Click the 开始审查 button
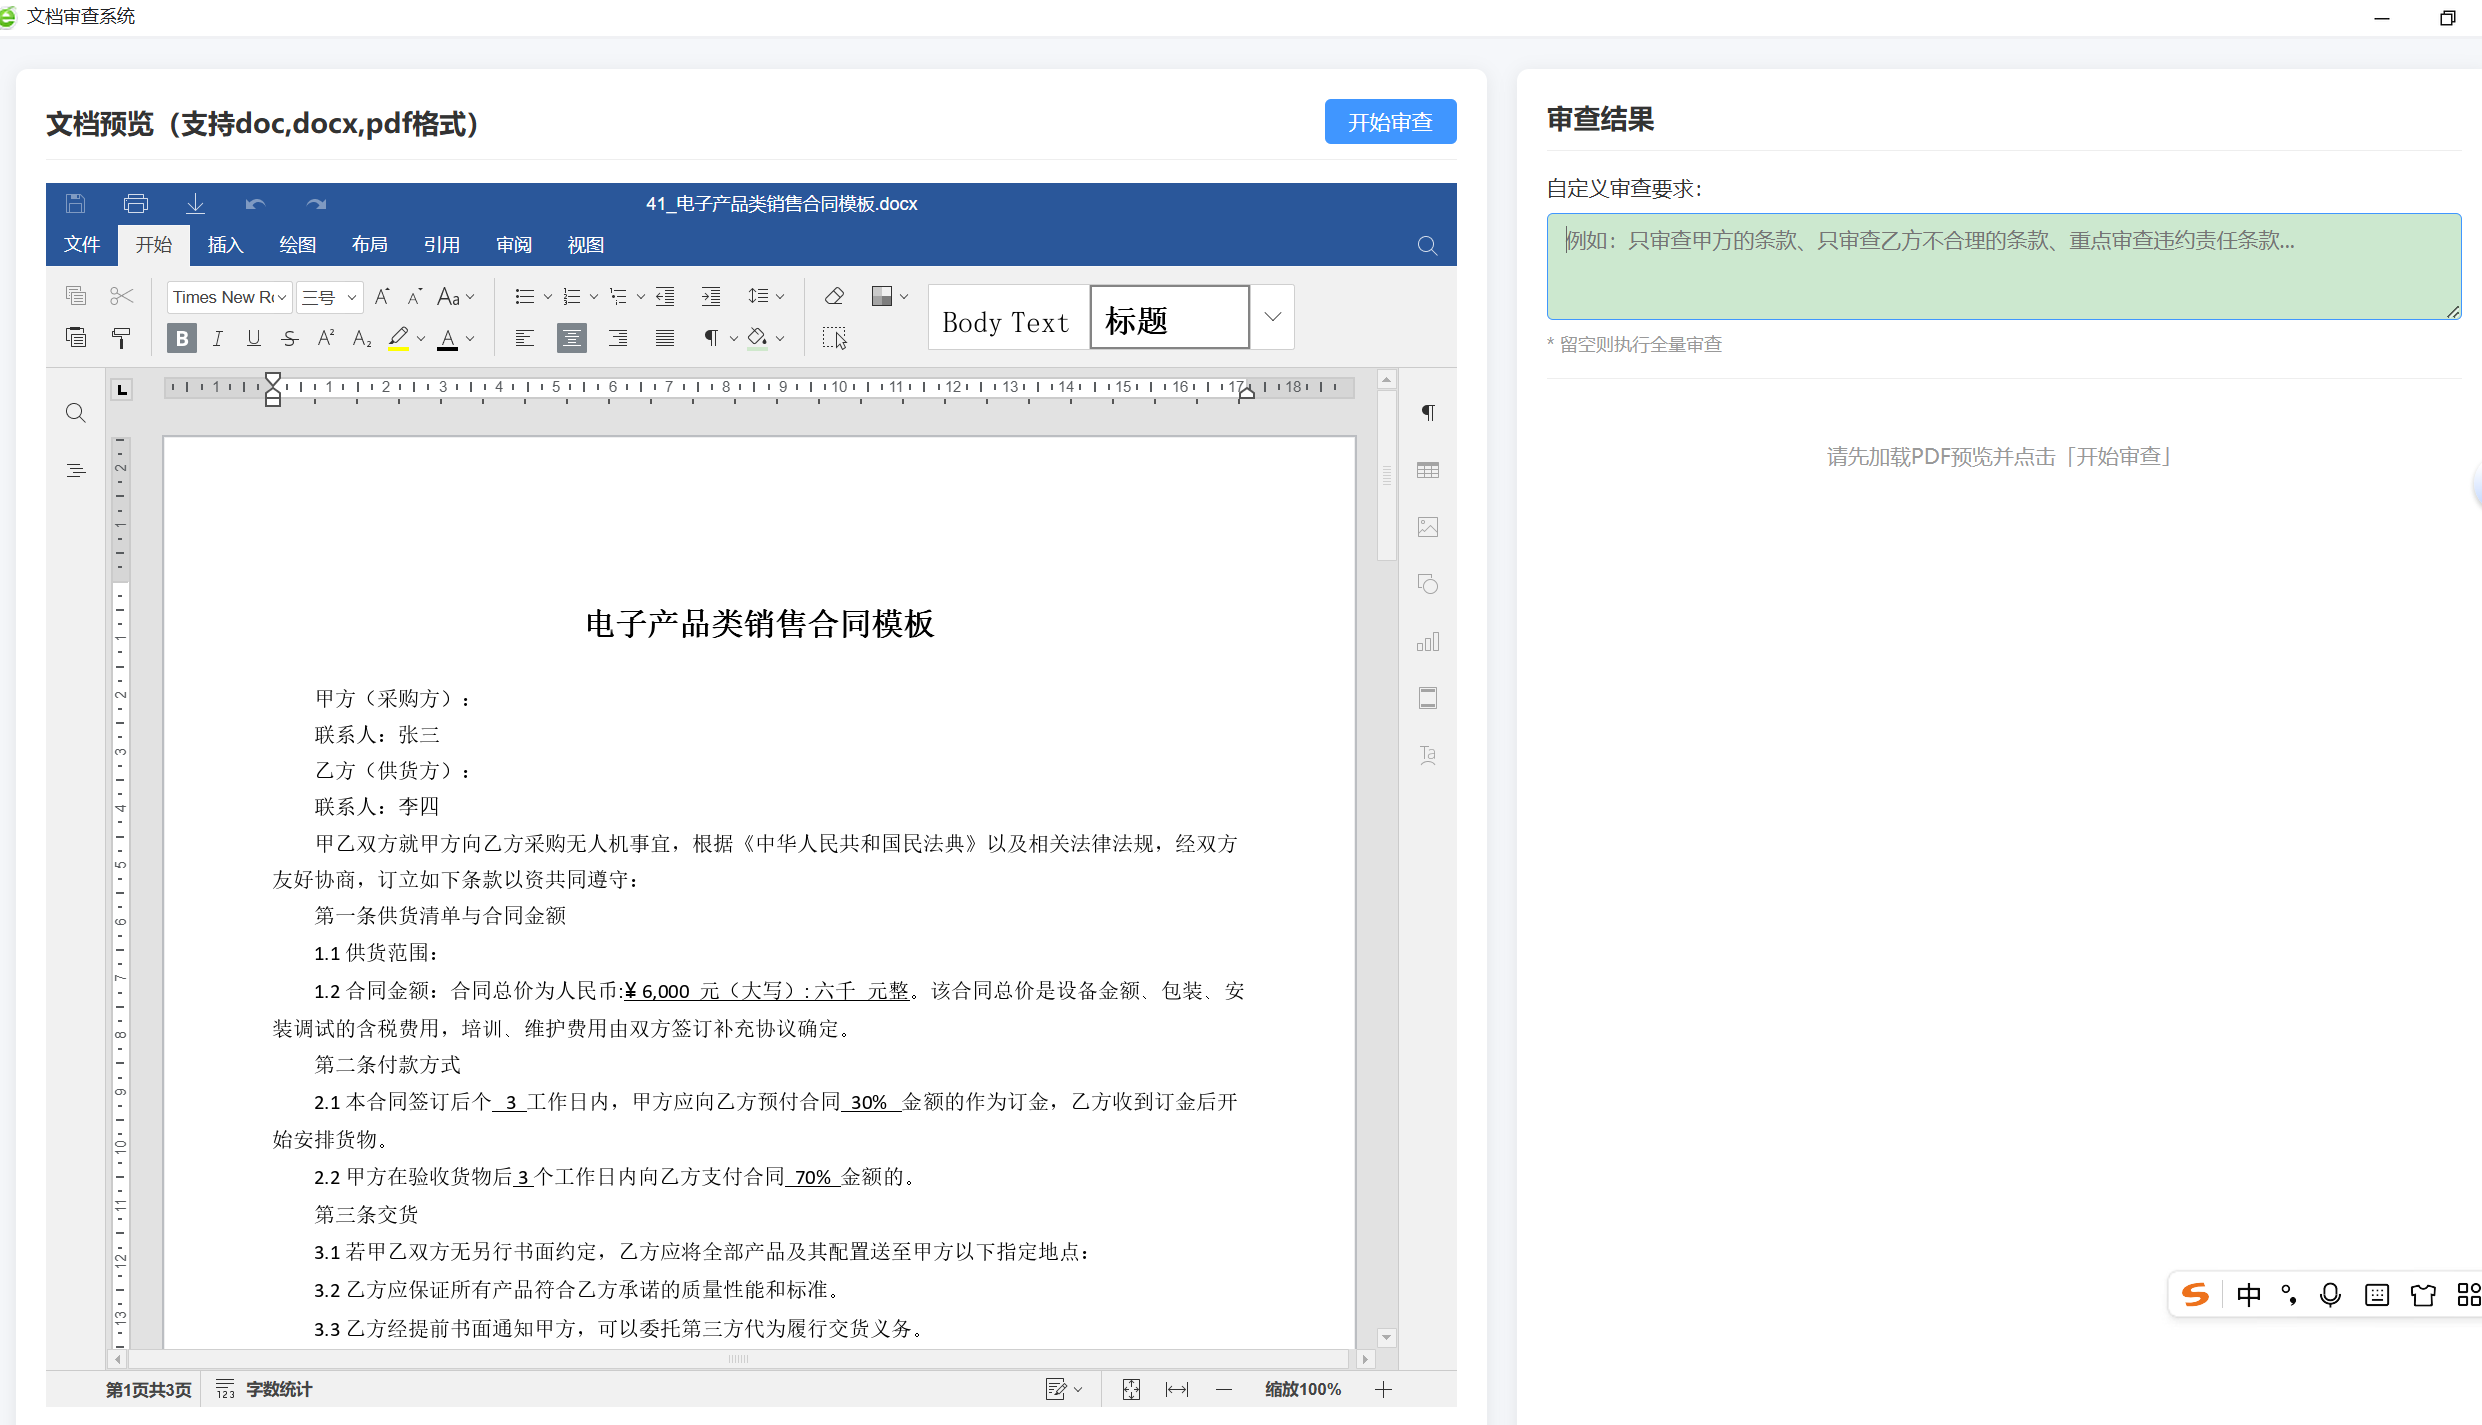 tap(1389, 122)
